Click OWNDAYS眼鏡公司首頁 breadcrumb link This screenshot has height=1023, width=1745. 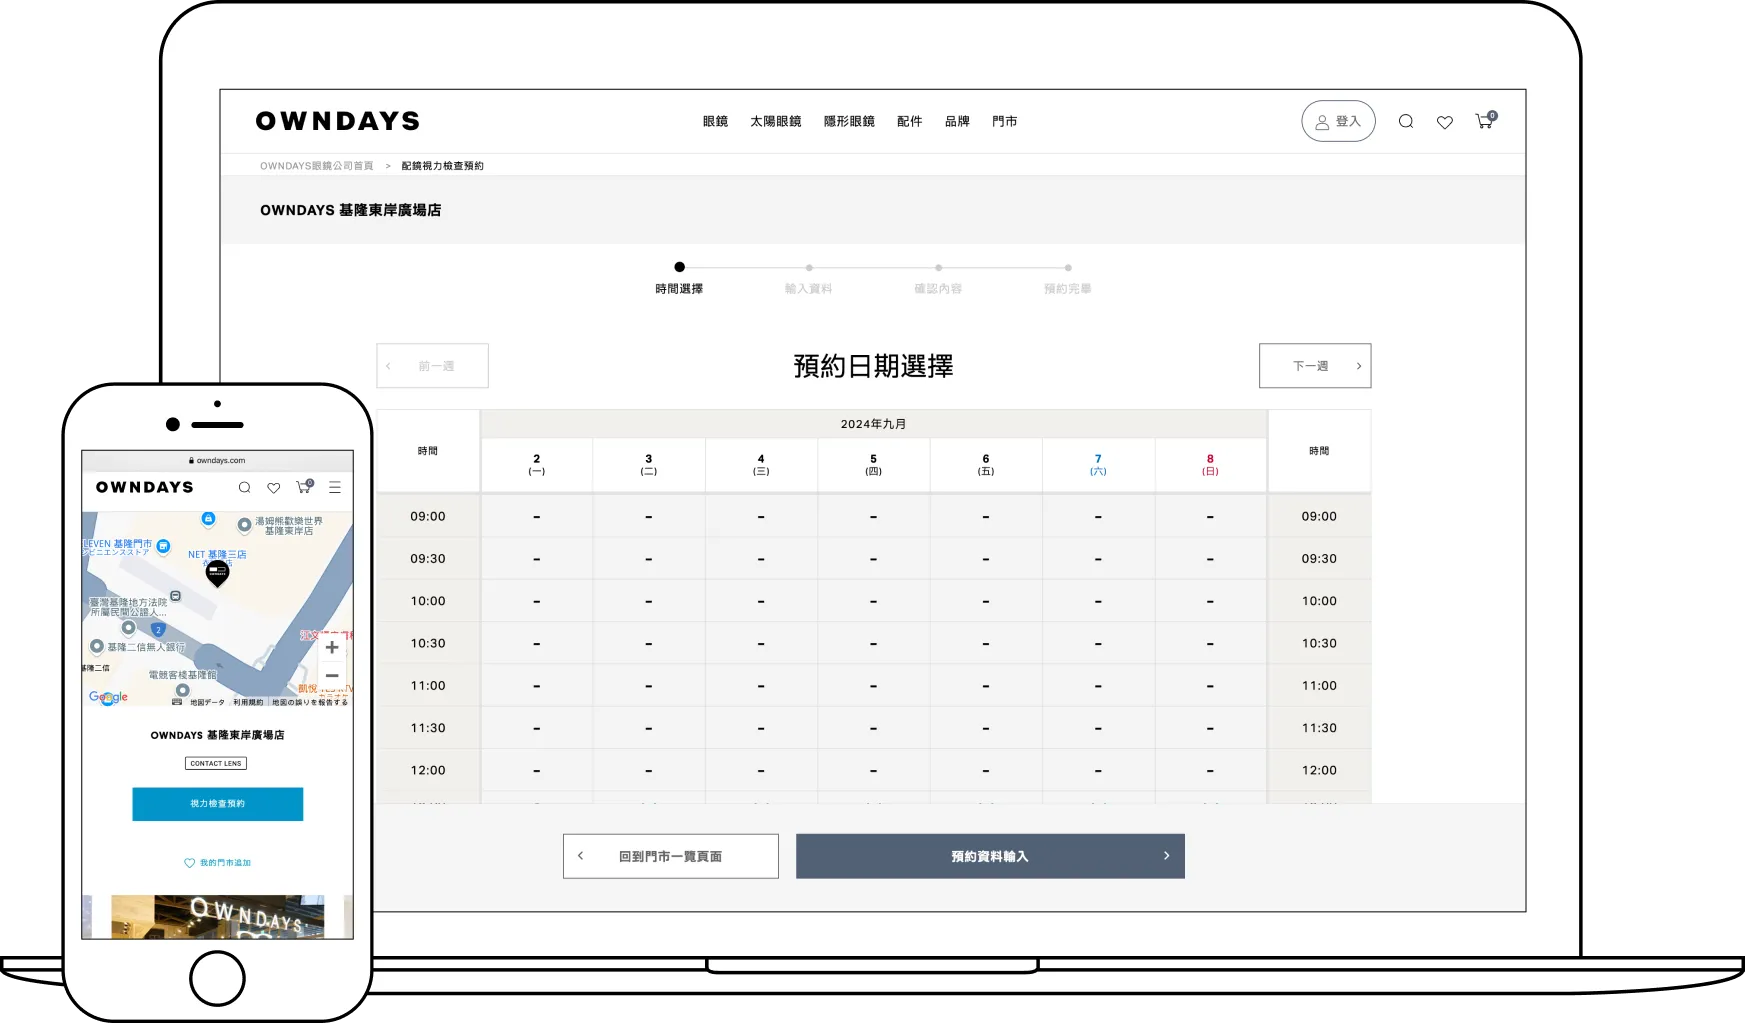pos(316,166)
